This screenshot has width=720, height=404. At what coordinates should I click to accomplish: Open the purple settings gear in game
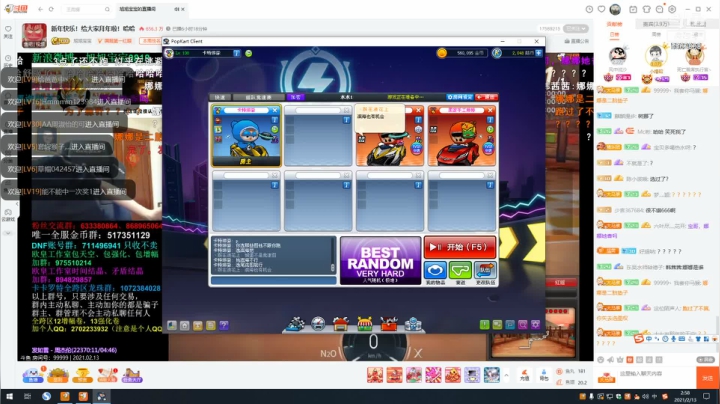tap(535, 325)
